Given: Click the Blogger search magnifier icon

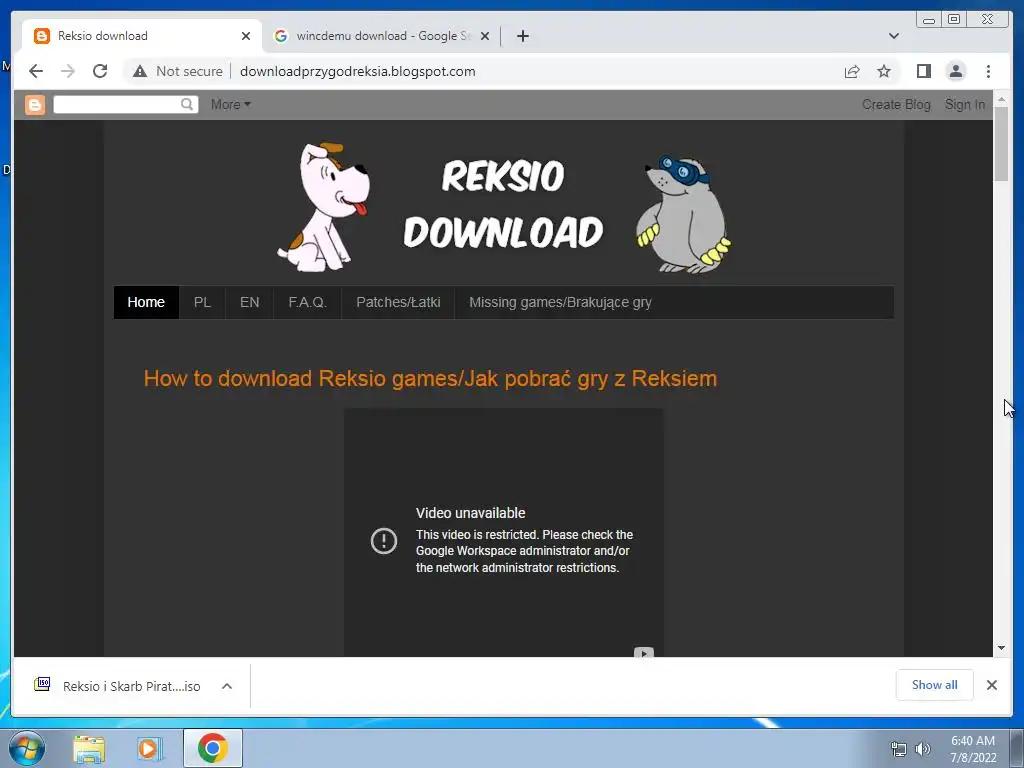Looking at the screenshot, I should click(x=187, y=104).
